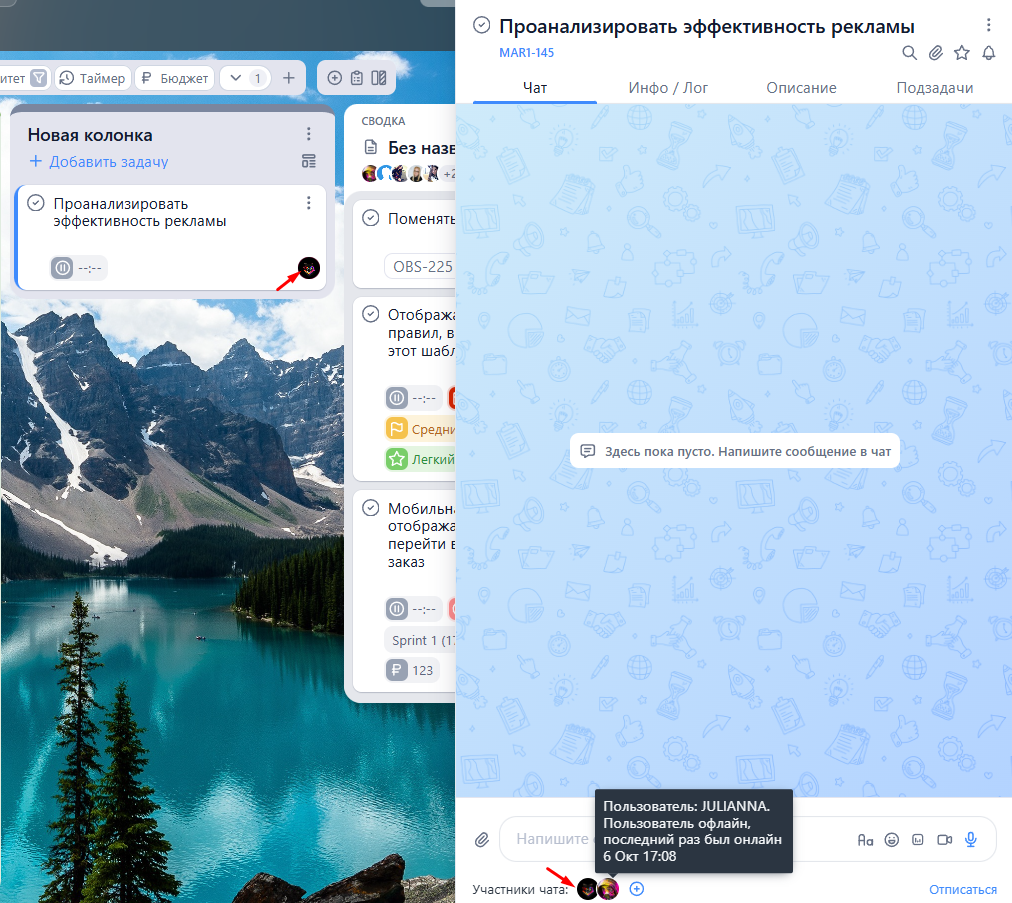
Task: Open the Инфо / Лог tab
Action: point(668,88)
